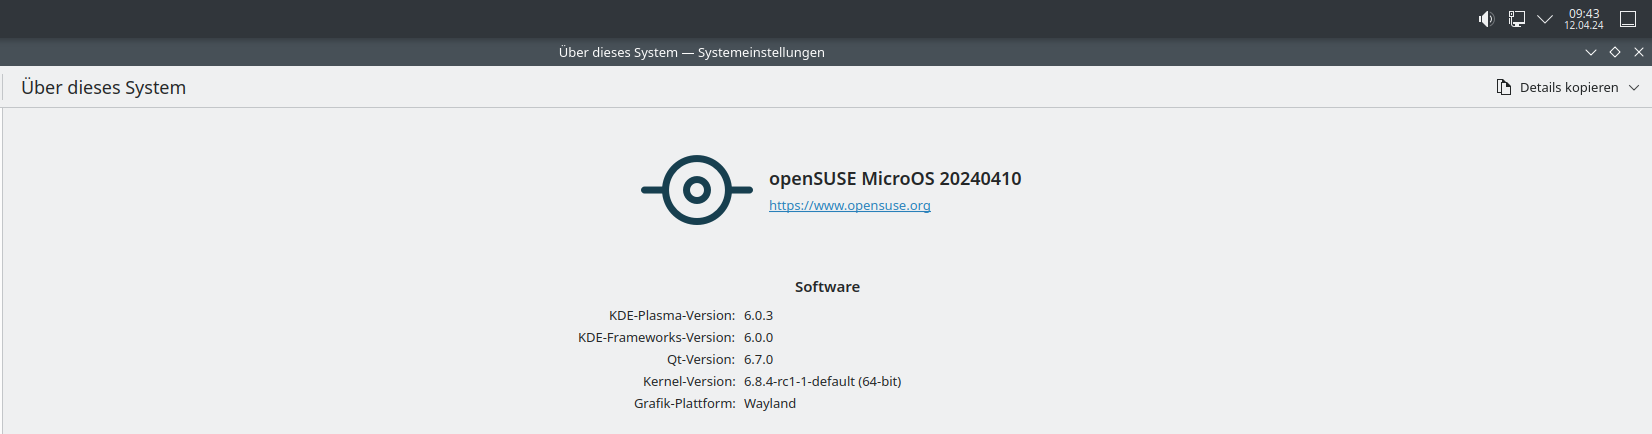This screenshot has height=434, width=1652.
Task: Select the openSUSE MicroOS 20240410 heading
Action: coord(895,179)
